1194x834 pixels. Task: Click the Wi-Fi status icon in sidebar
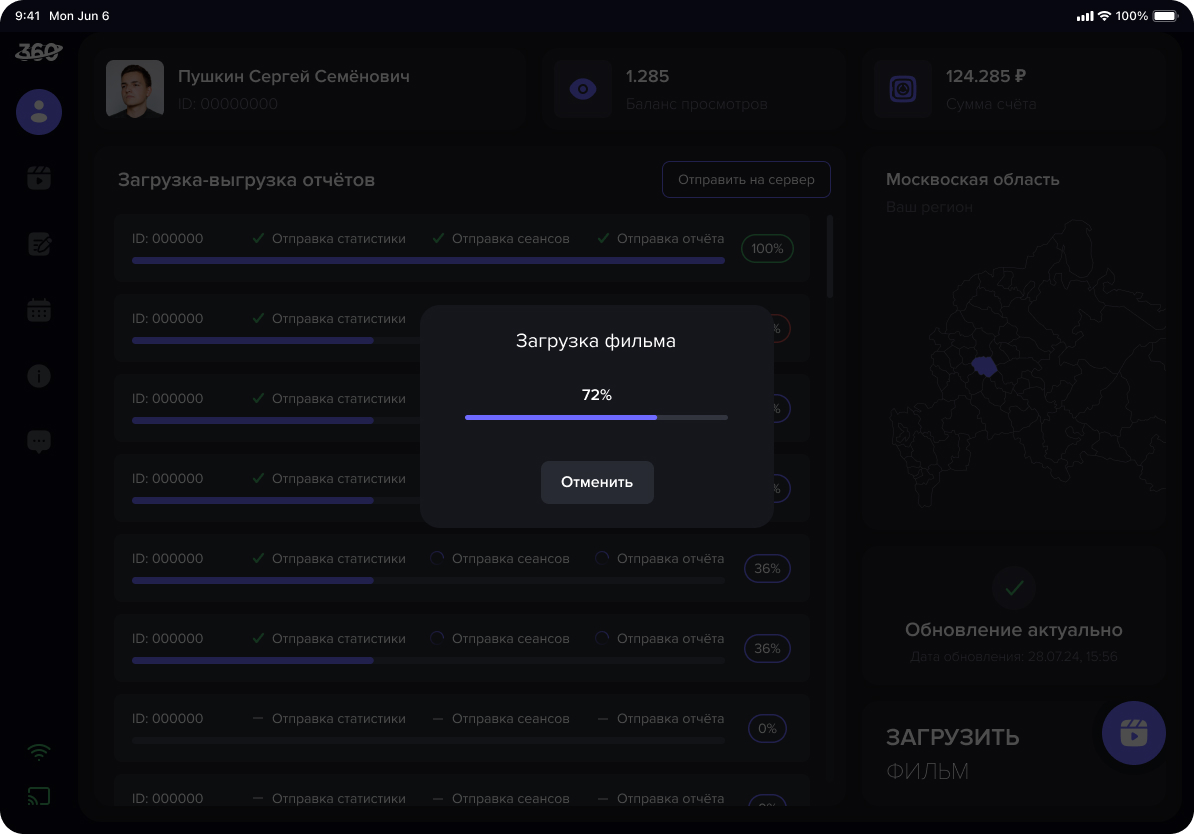point(39,752)
